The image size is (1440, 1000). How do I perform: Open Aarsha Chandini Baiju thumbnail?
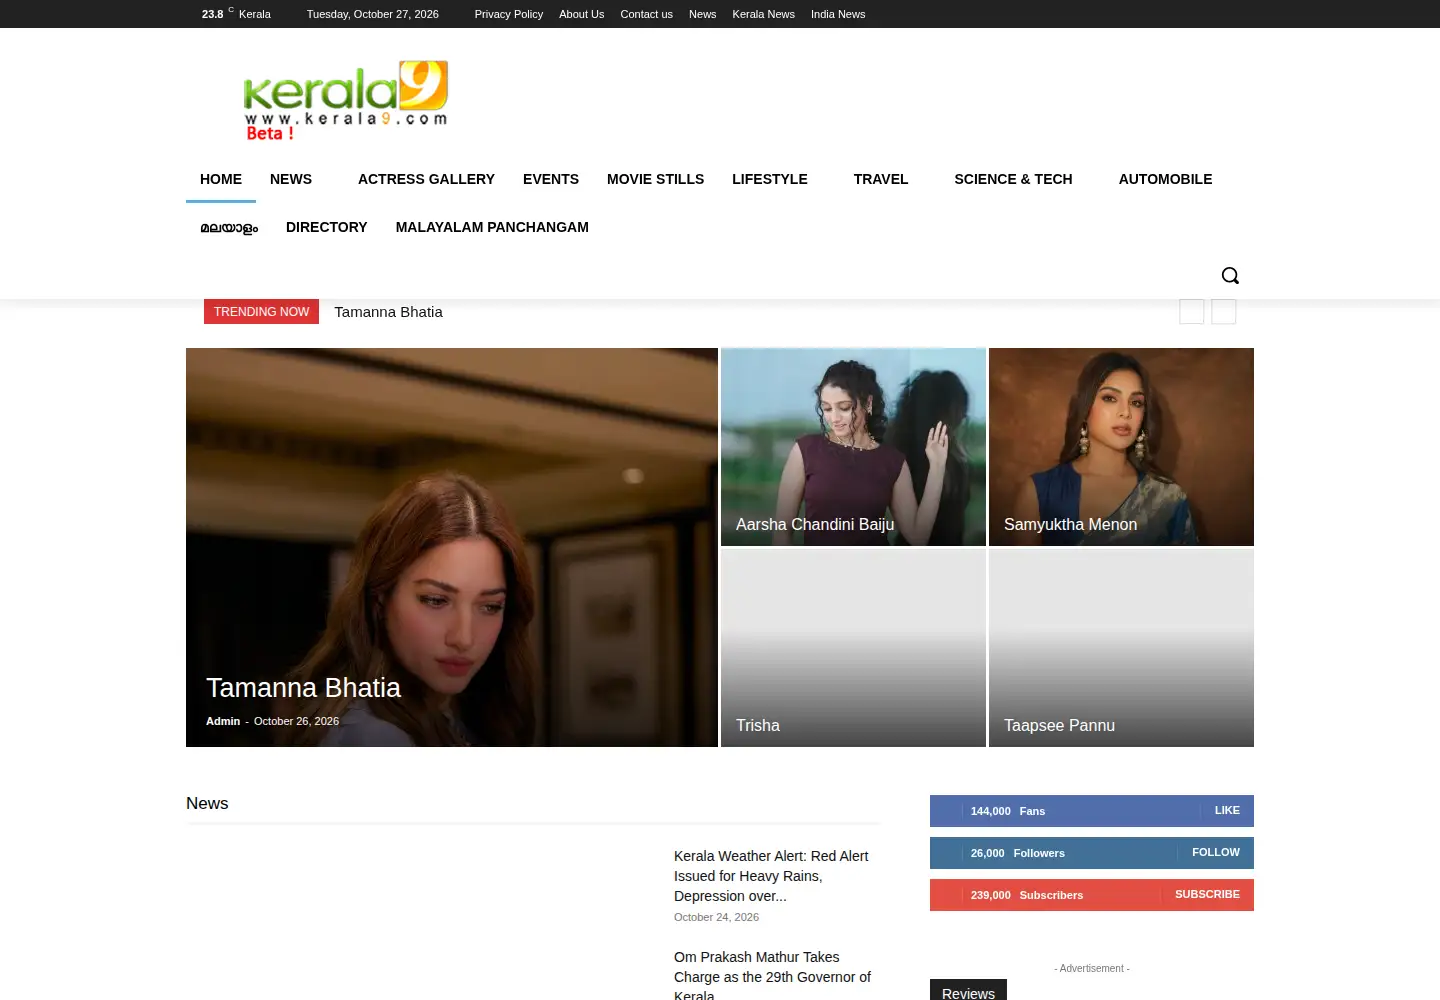pos(853,447)
